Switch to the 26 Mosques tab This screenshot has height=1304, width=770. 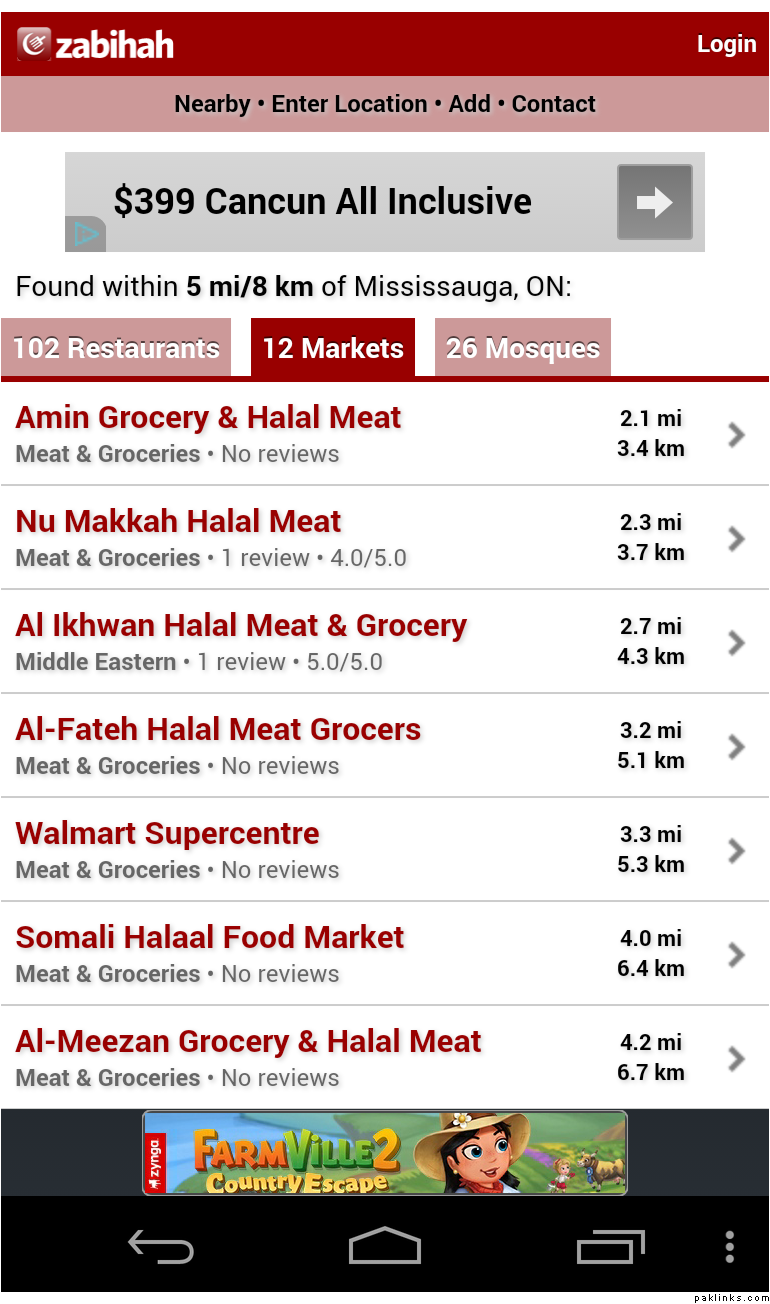pos(522,348)
